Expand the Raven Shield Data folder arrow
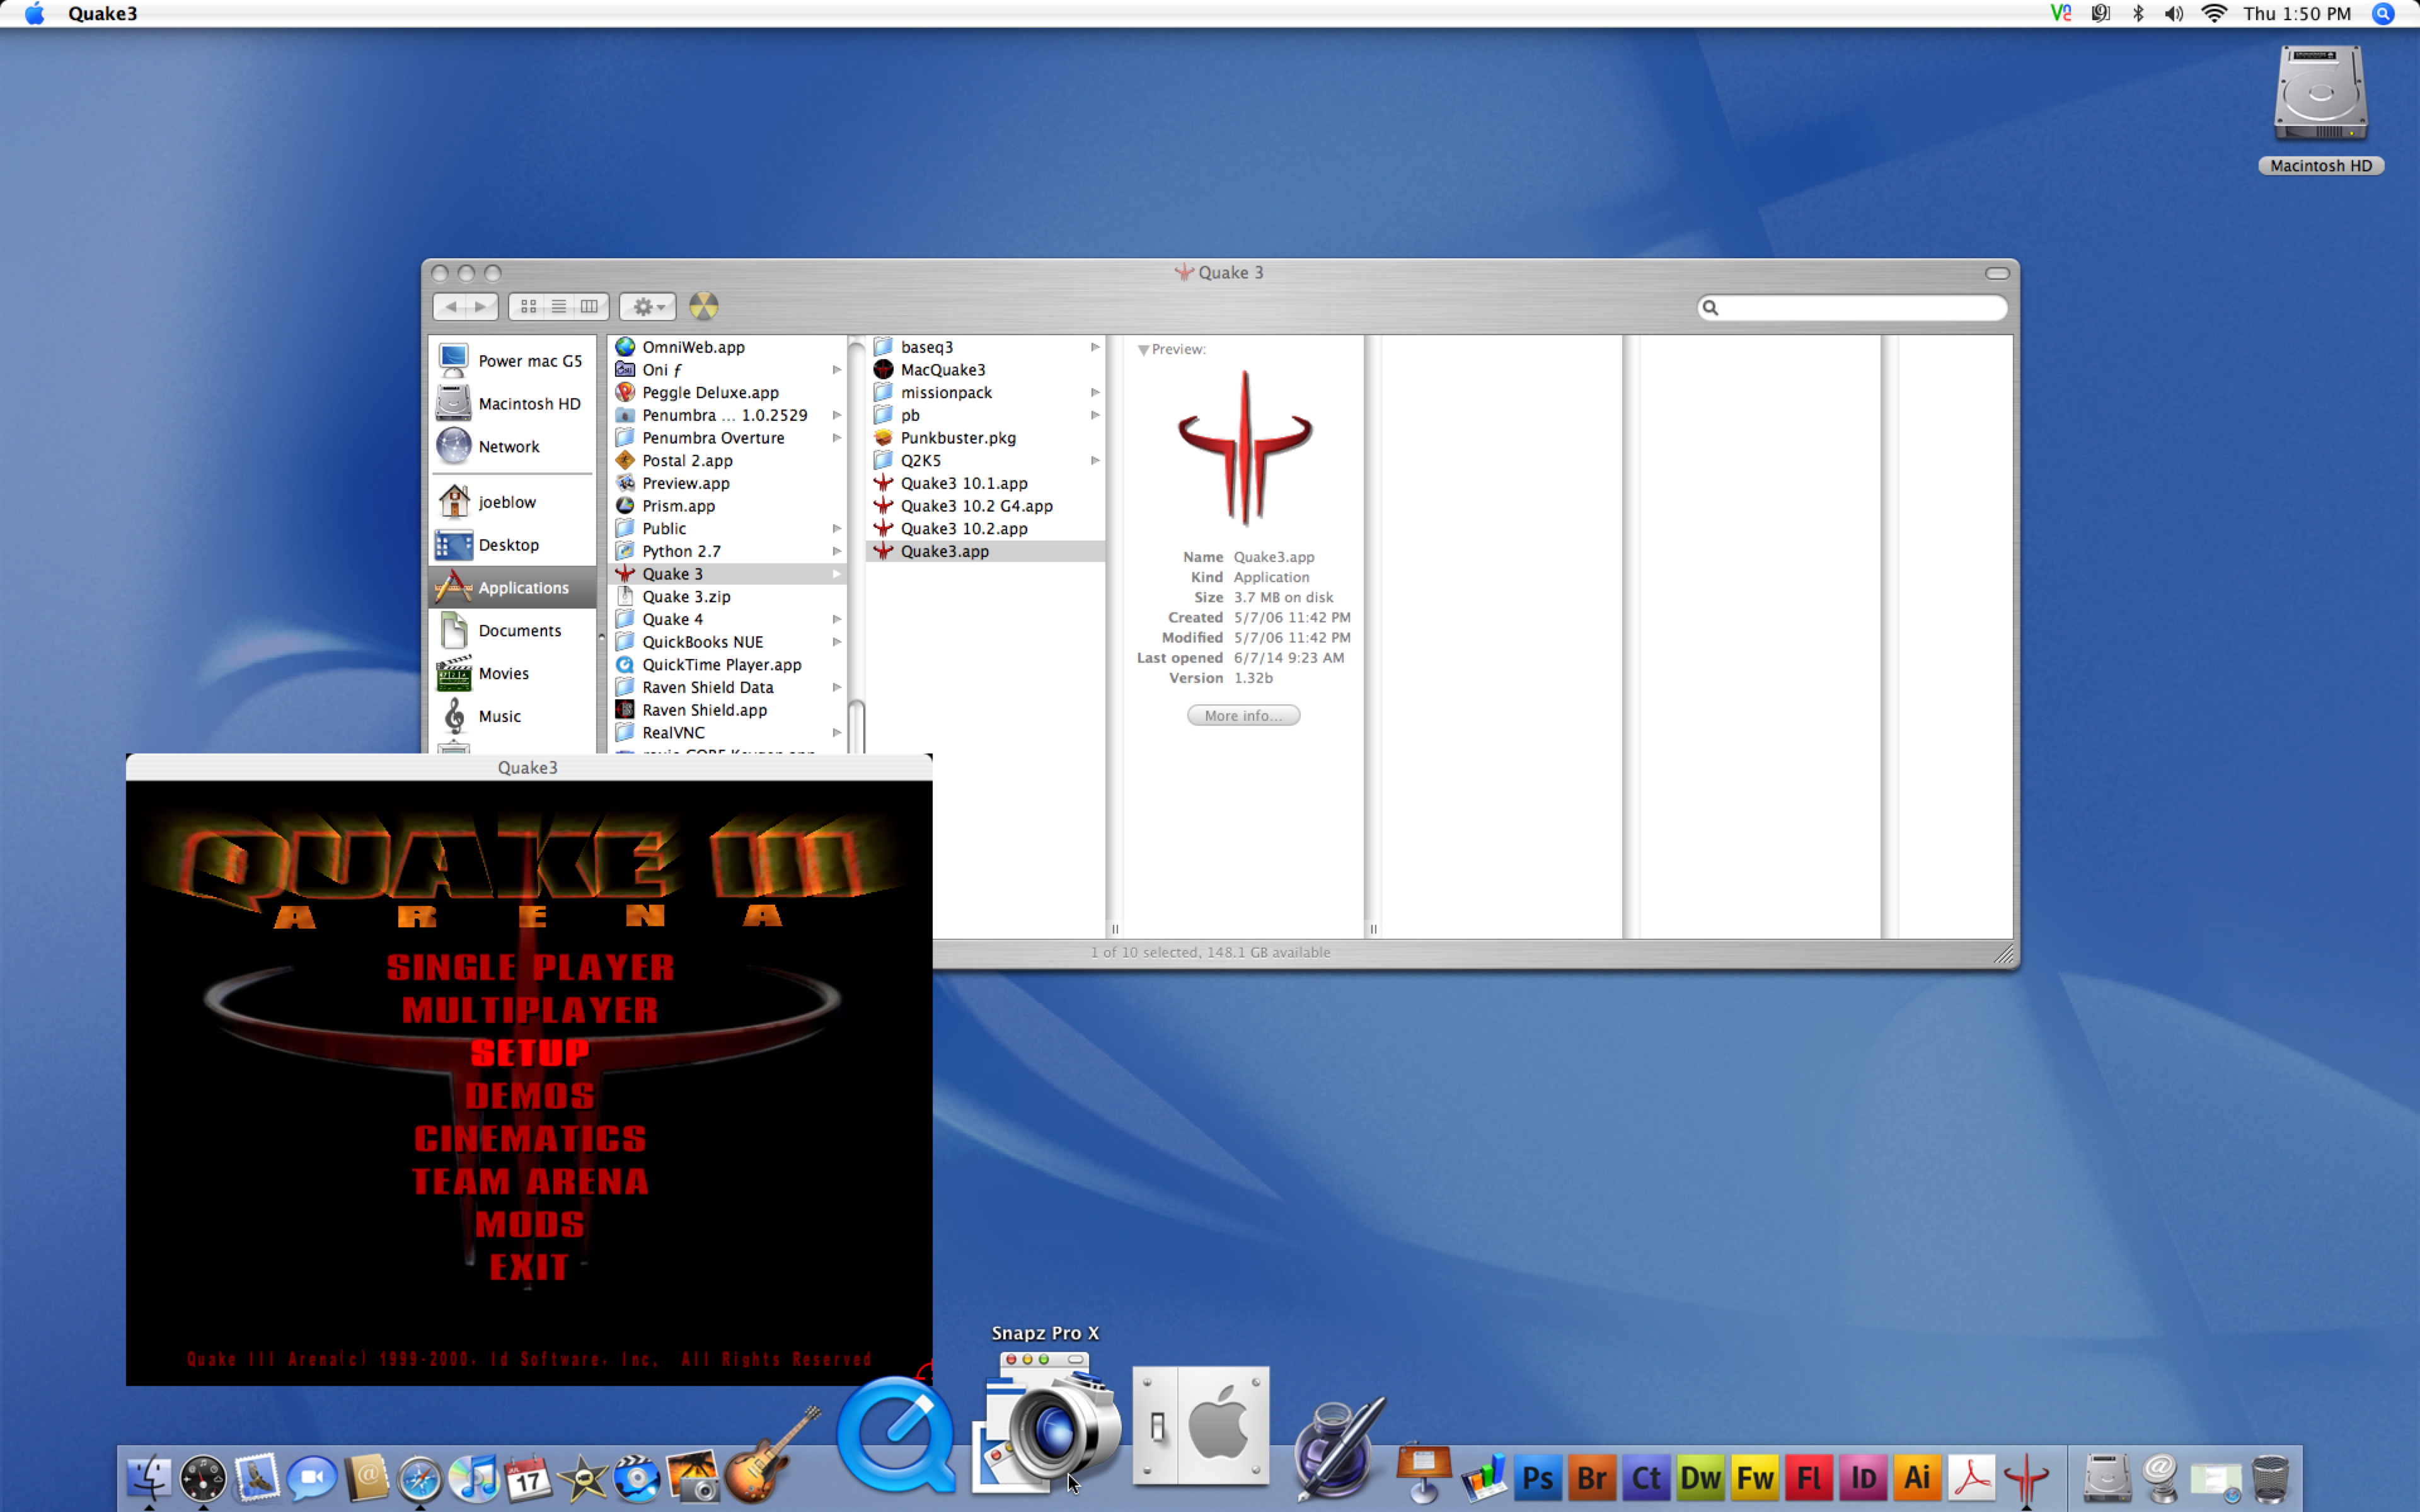The width and height of the screenshot is (2420, 1512). (836, 687)
